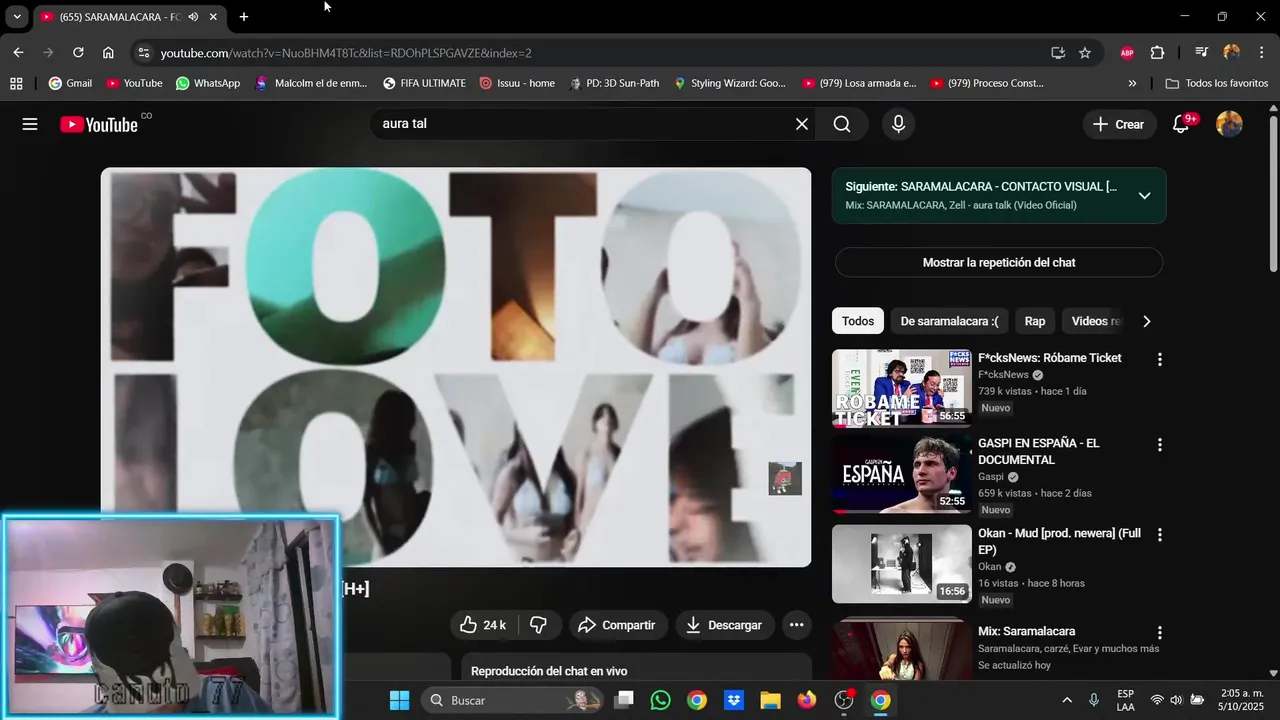This screenshot has height=720, width=1280.
Task: Go to YouTube home via logo
Action: [x=98, y=124]
